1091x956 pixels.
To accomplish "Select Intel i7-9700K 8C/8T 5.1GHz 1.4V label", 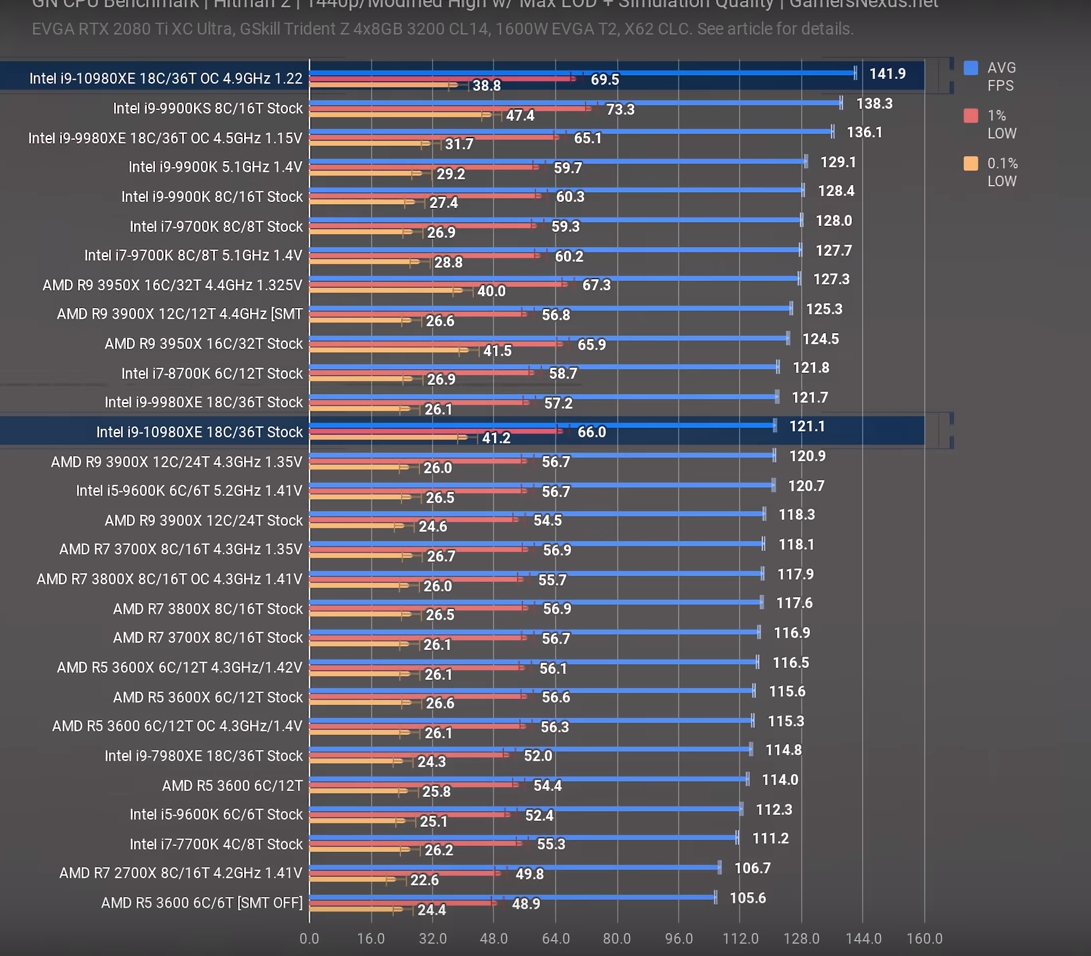I will 193,255.
